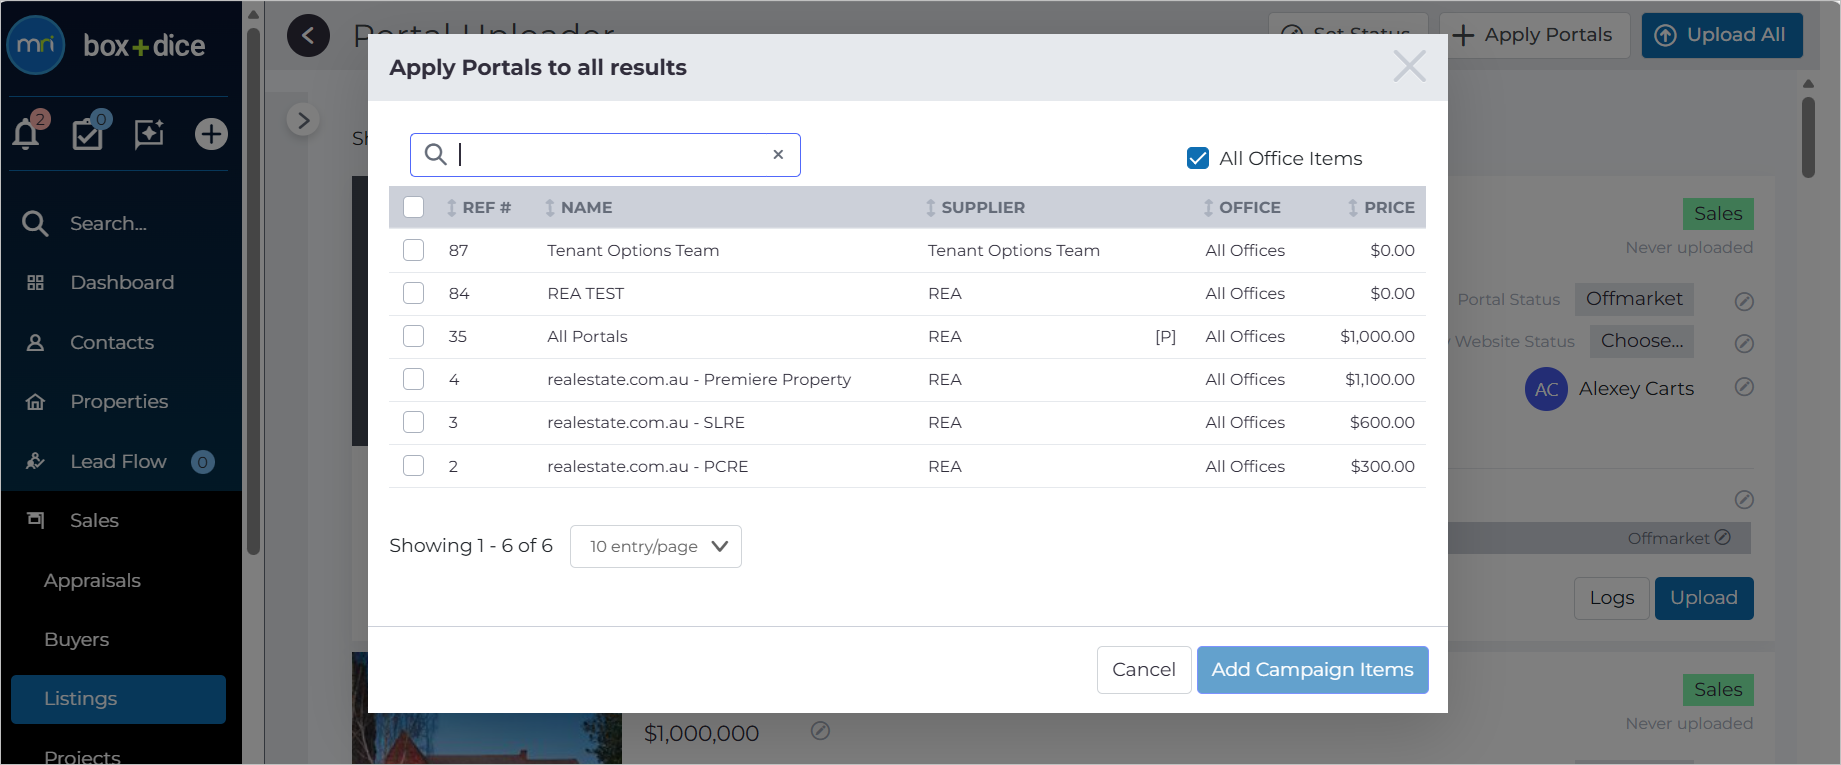This screenshot has width=1841, height=765.
Task: Click the Cancel button
Action: (x=1144, y=670)
